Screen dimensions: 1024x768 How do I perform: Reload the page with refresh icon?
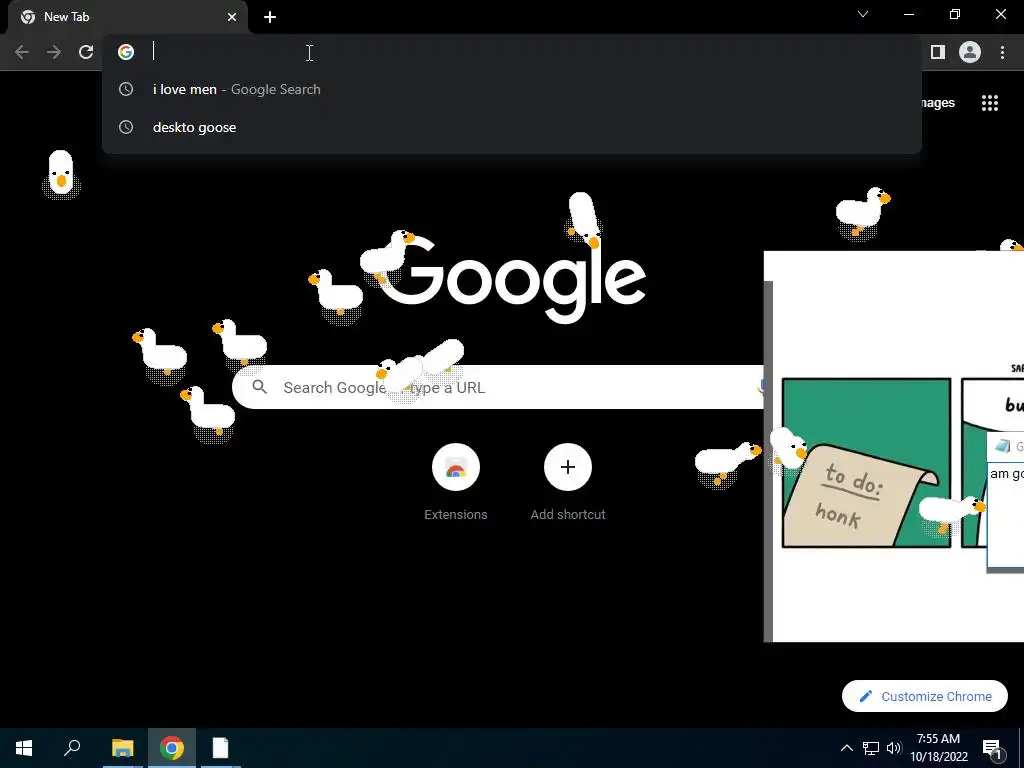[86, 52]
